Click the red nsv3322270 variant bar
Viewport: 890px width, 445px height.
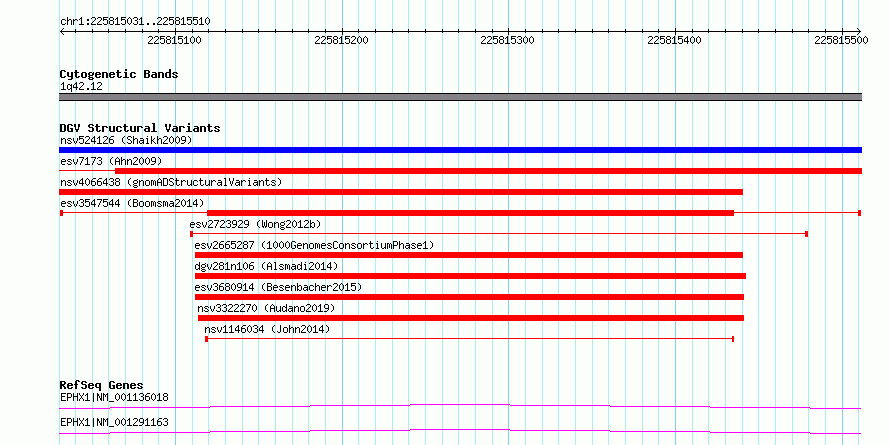[x=471, y=318]
